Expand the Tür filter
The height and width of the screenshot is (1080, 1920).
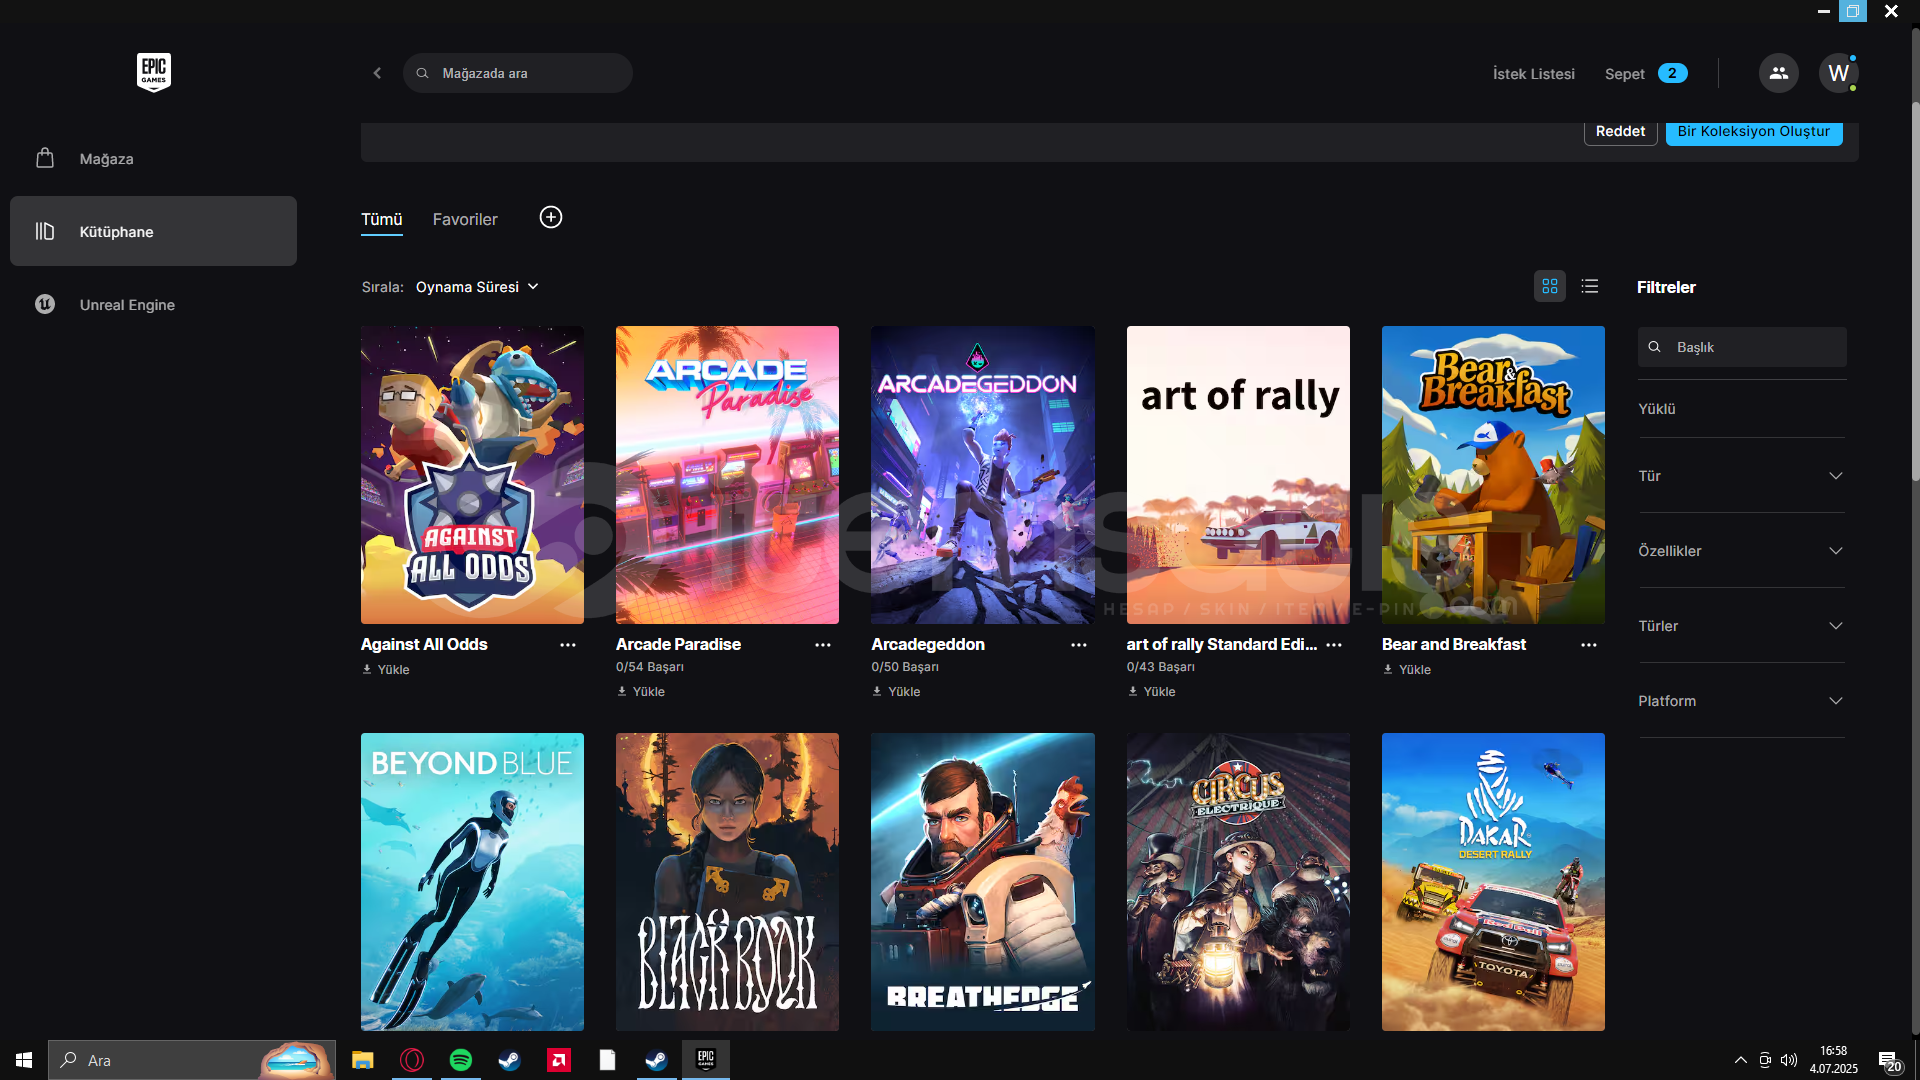point(1741,476)
